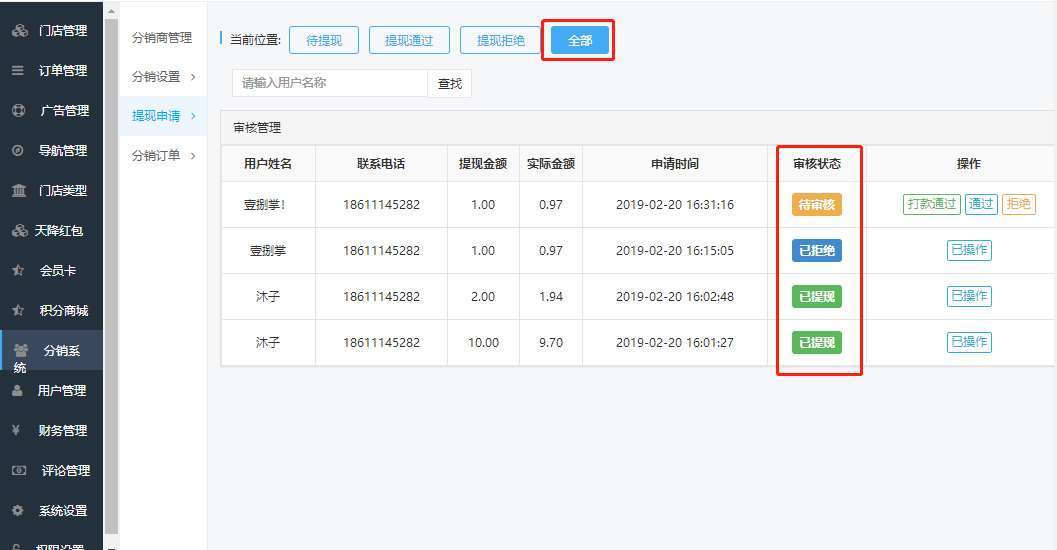Click the 1.94 actual amount cell
The image size is (1057, 550).
click(x=551, y=297)
